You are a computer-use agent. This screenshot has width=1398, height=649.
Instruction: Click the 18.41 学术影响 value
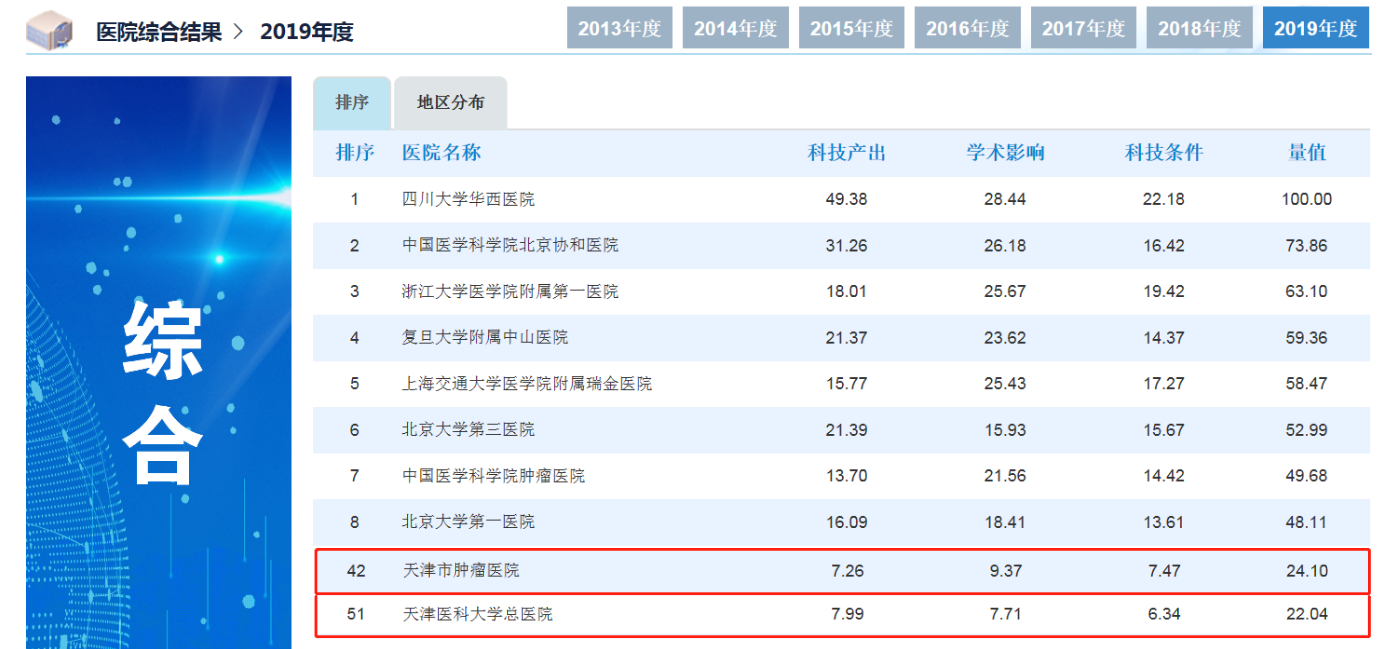pyautogui.click(x=1005, y=521)
